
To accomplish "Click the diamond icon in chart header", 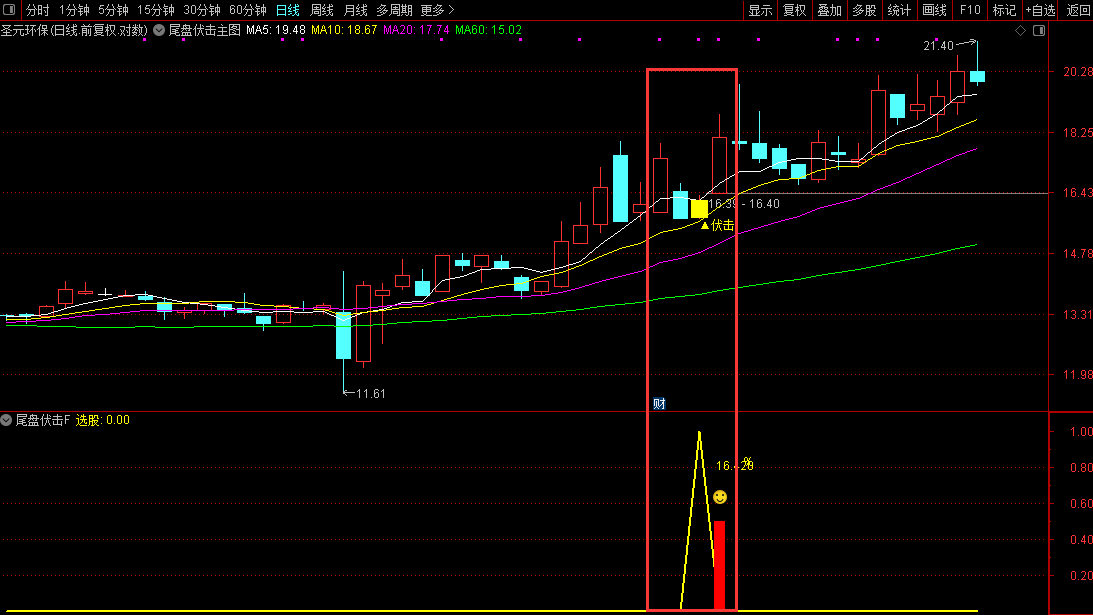I will 1021,31.
